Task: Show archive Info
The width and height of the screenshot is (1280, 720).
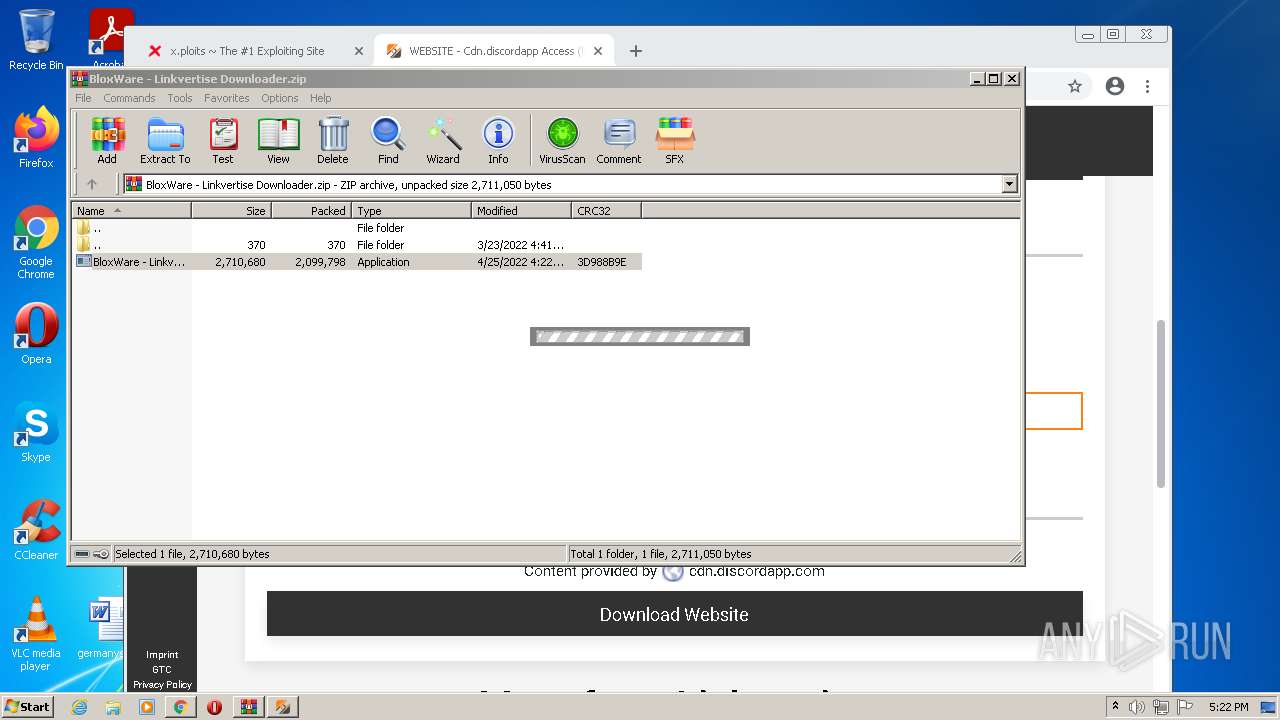Action: (498, 140)
